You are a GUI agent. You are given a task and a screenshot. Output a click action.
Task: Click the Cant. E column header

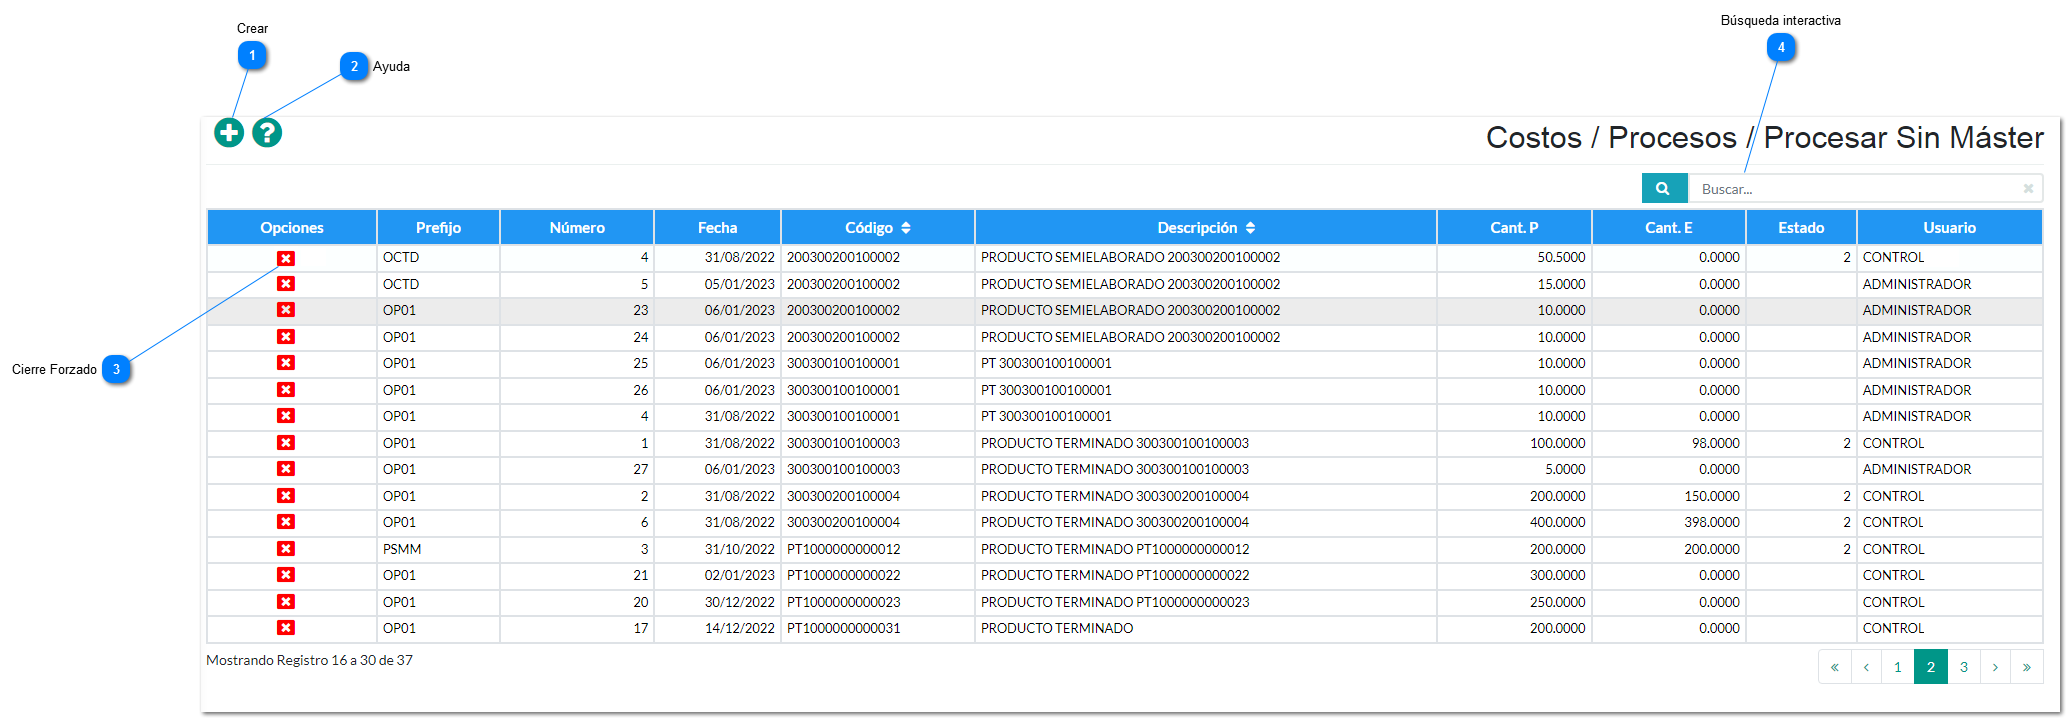tap(1669, 227)
